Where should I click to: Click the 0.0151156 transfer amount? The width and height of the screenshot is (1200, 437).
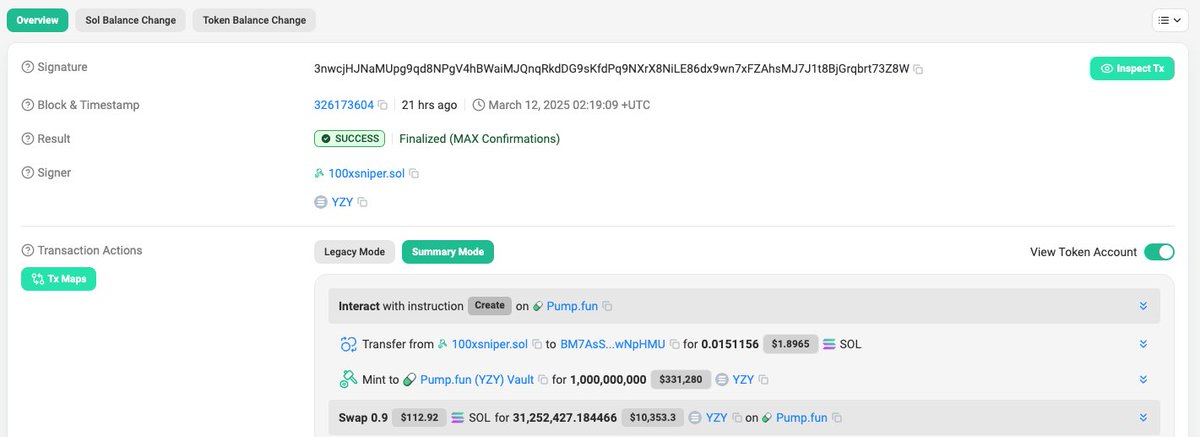(x=729, y=344)
